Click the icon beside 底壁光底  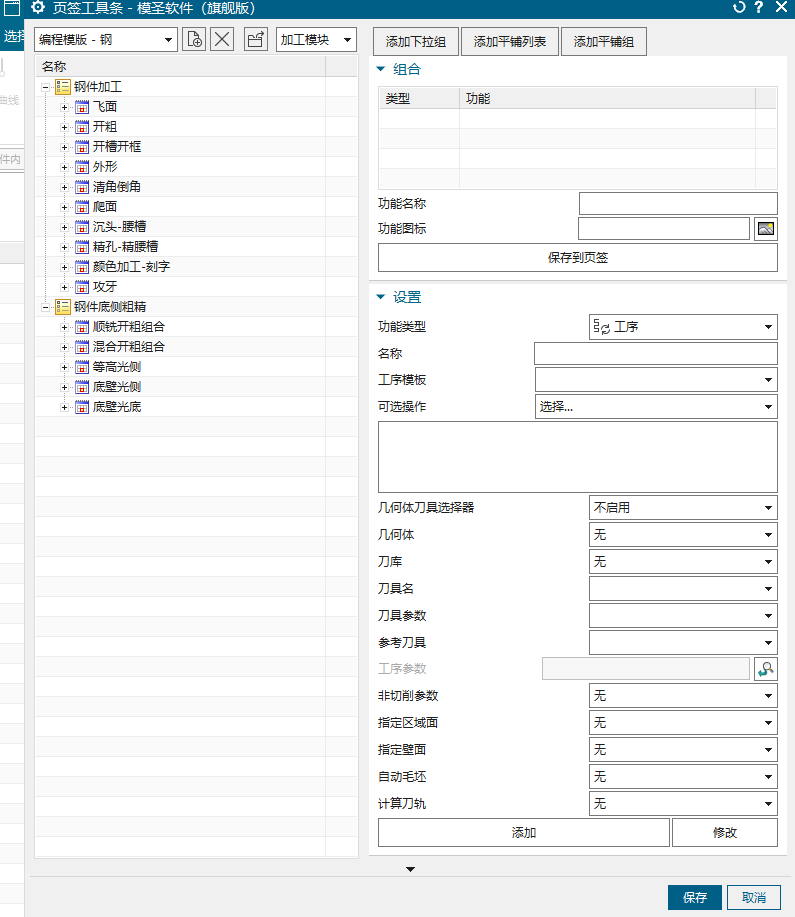click(x=82, y=407)
